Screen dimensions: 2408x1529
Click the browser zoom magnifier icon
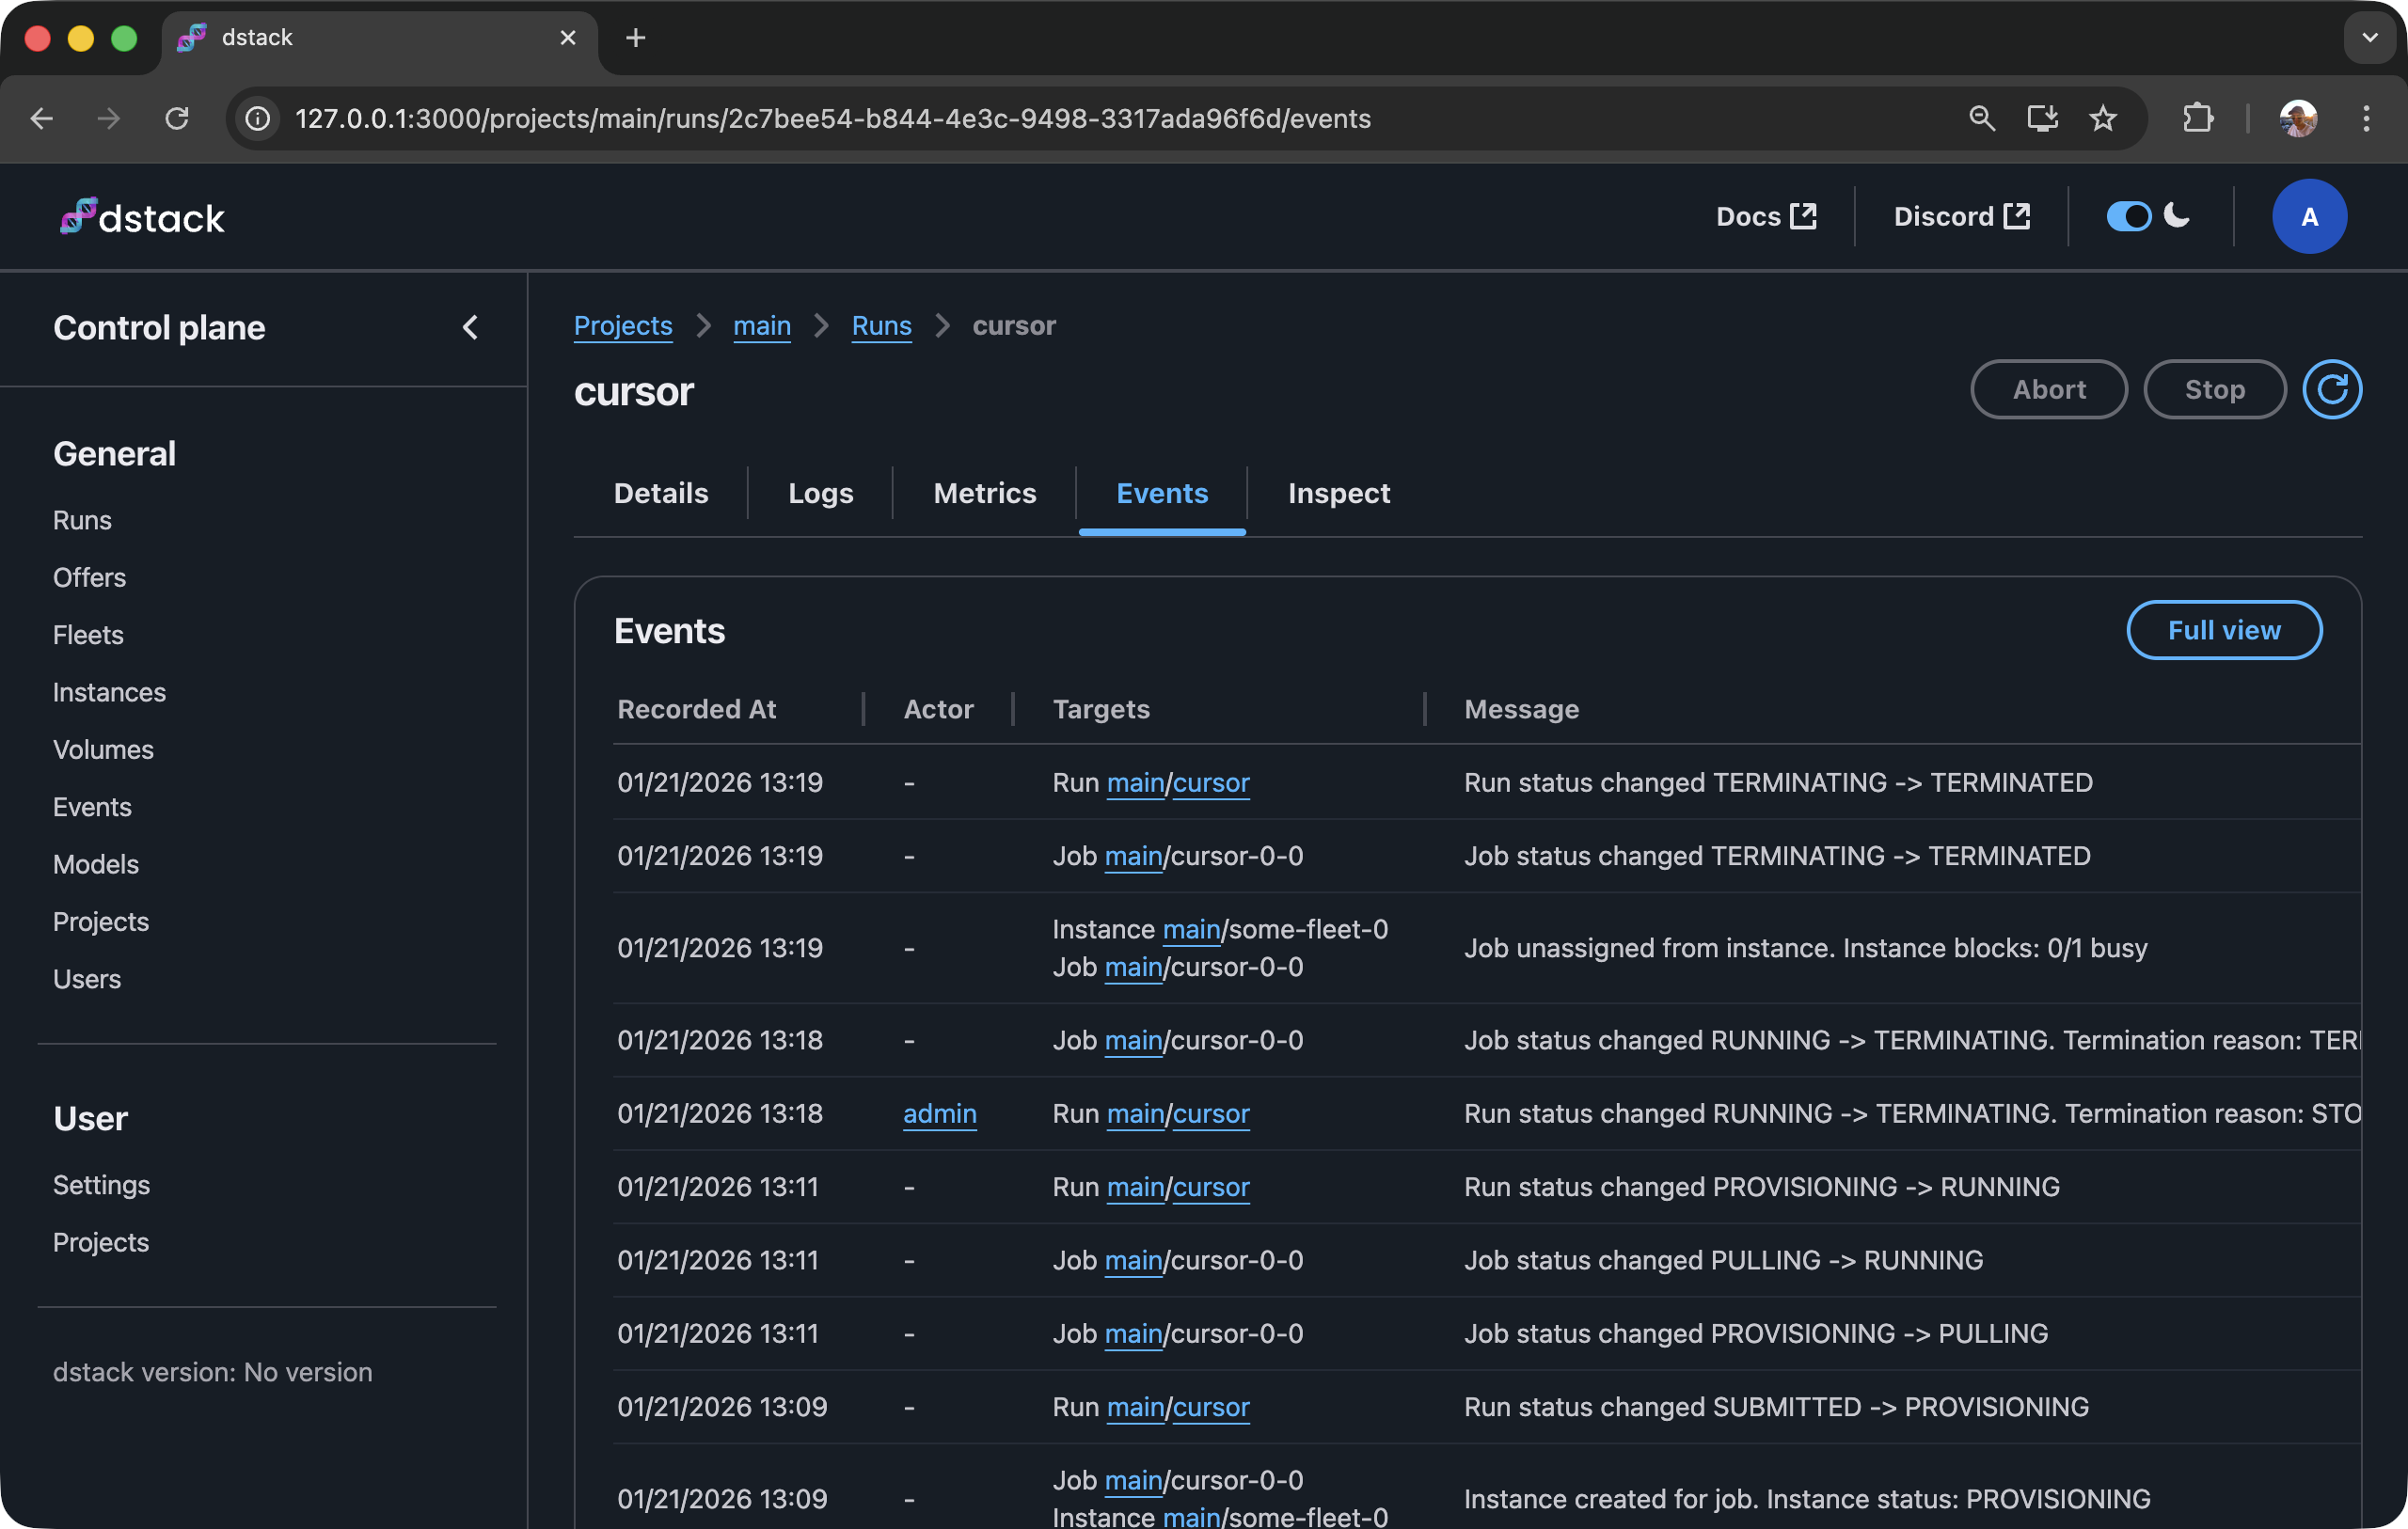(x=1981, y=118)
